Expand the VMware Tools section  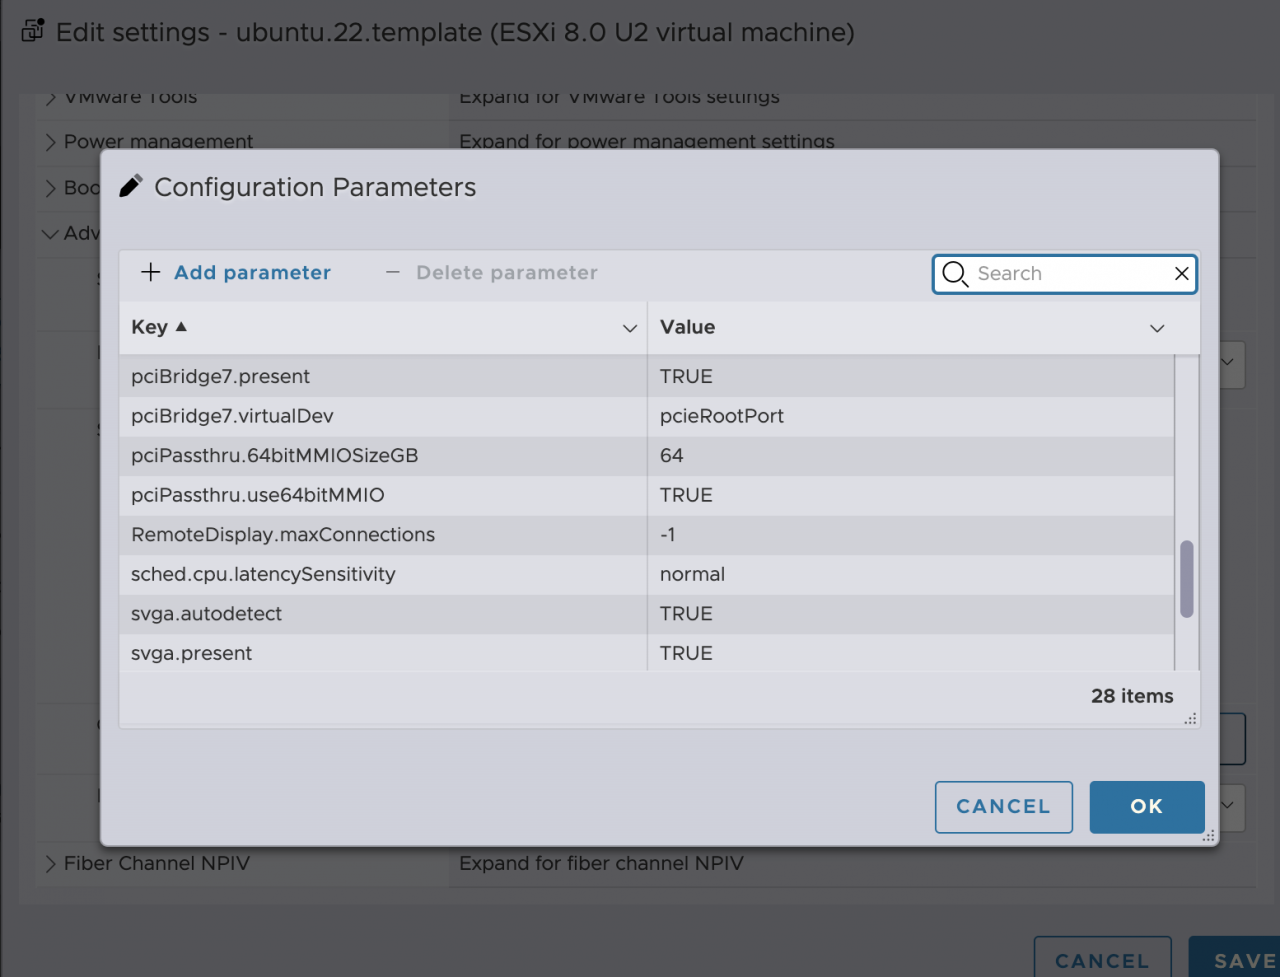(x=50, y=98)
